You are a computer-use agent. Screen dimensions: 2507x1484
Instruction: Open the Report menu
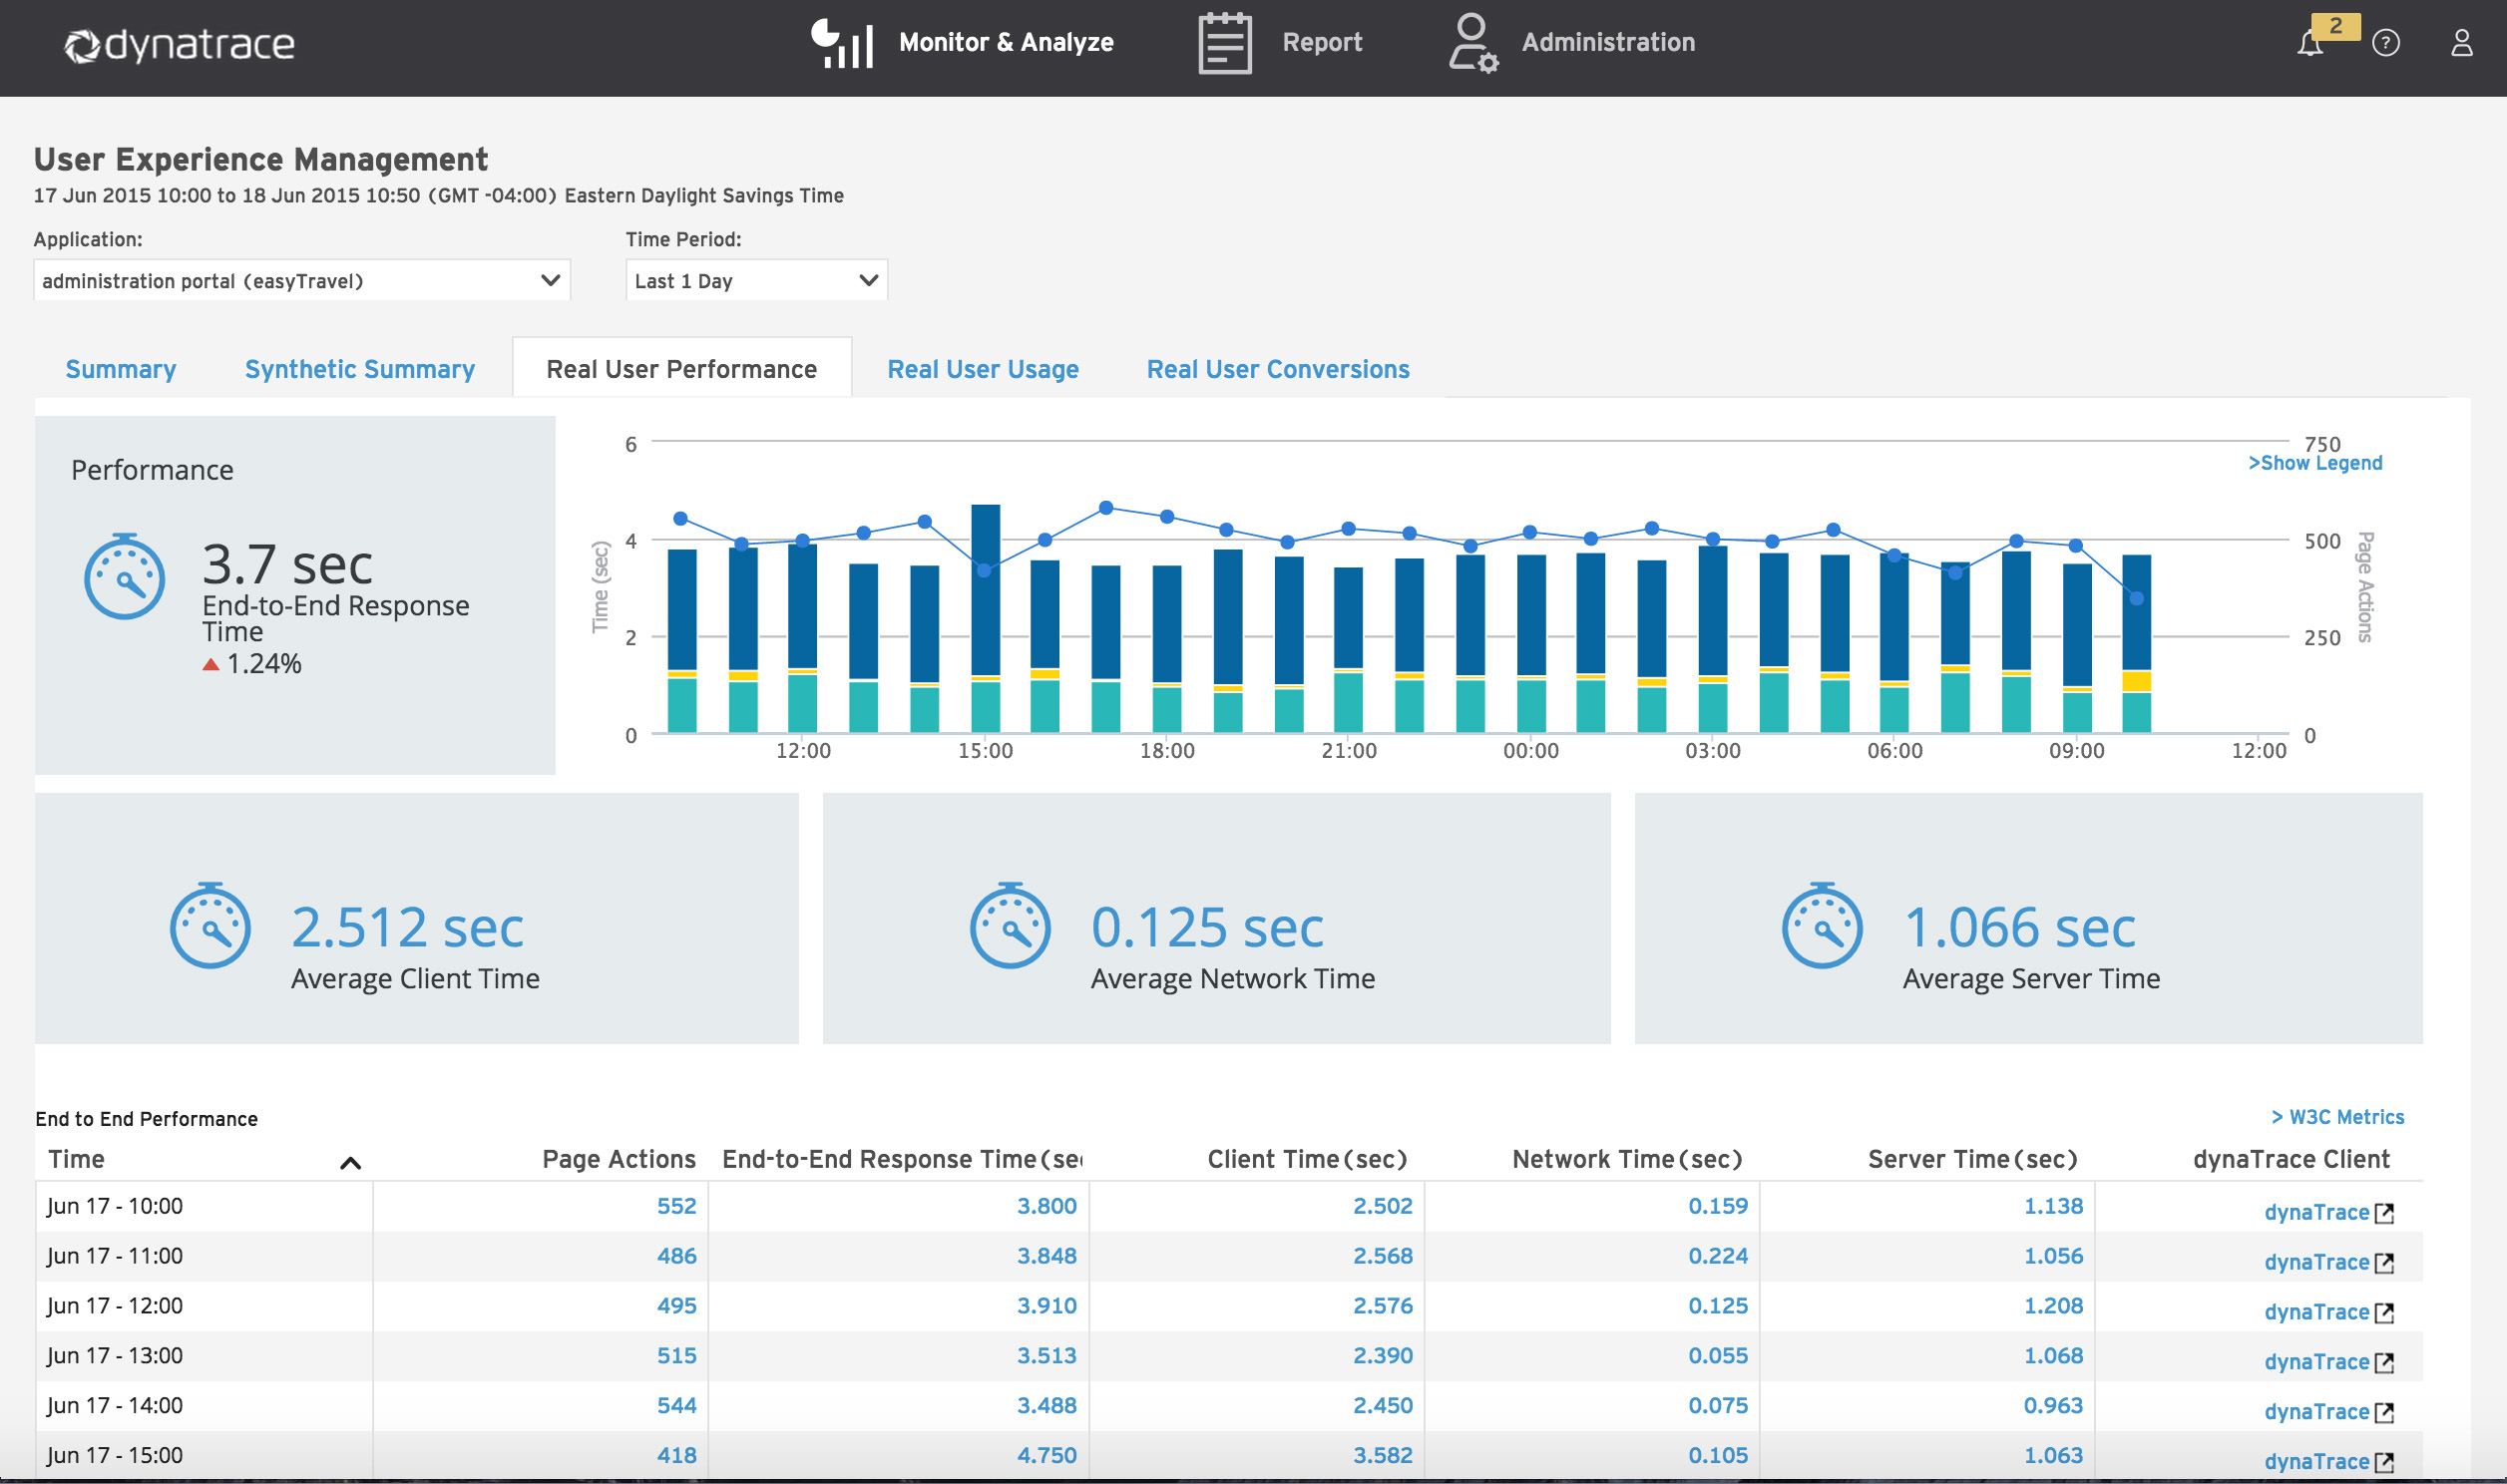pos(1322,42)
